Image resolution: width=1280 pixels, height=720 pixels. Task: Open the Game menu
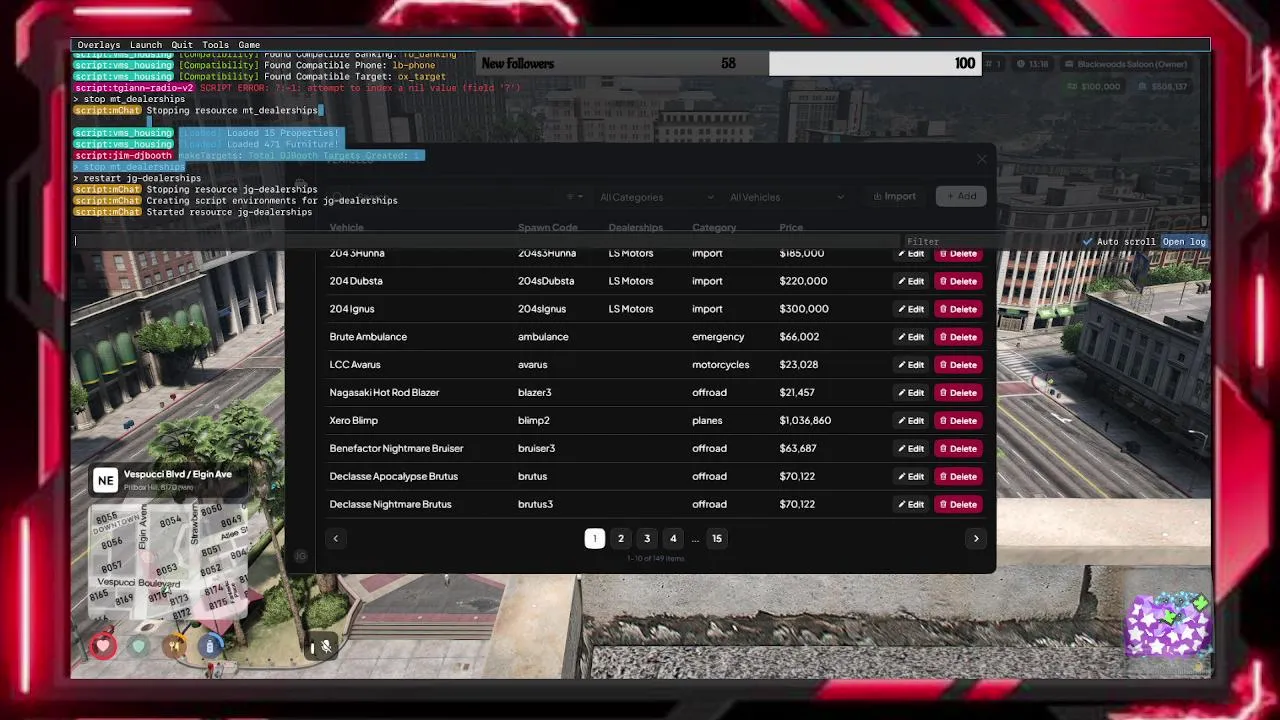click(x=249, y=45)
